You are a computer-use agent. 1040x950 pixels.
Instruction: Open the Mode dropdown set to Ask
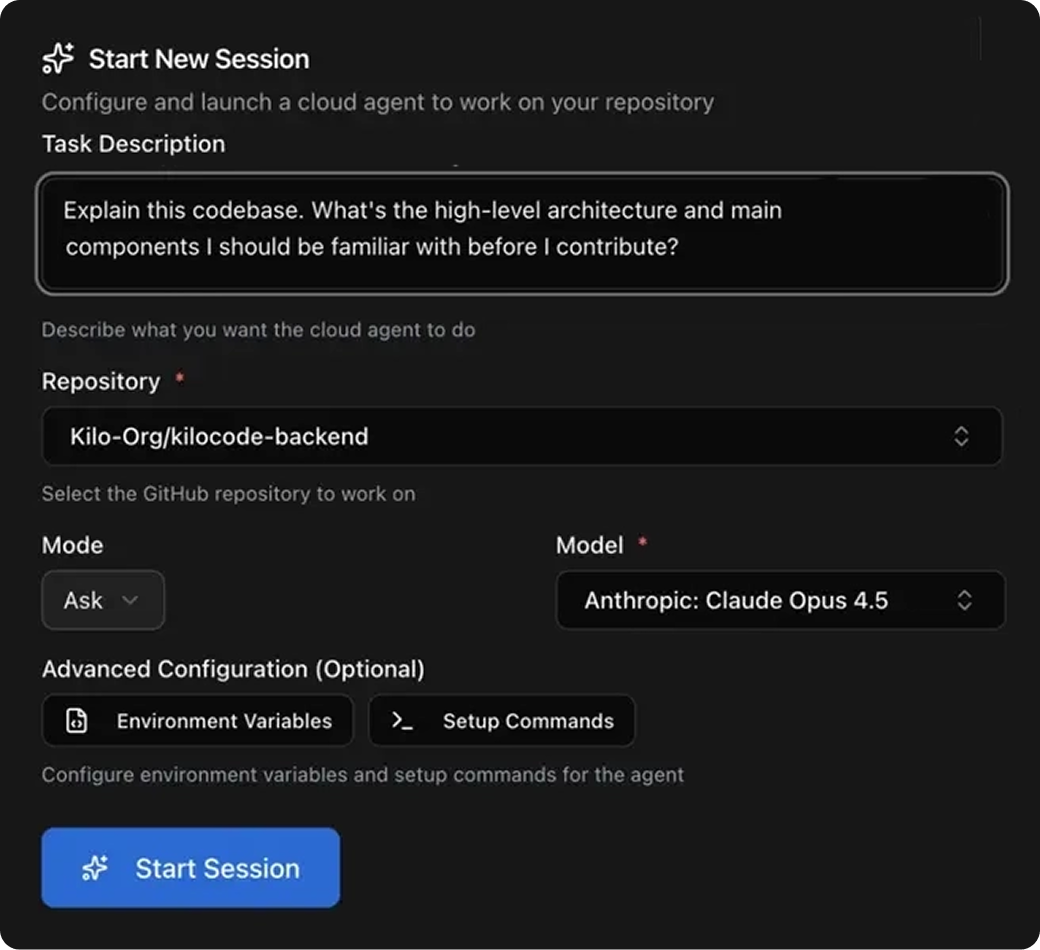click(x=103, y=600)
